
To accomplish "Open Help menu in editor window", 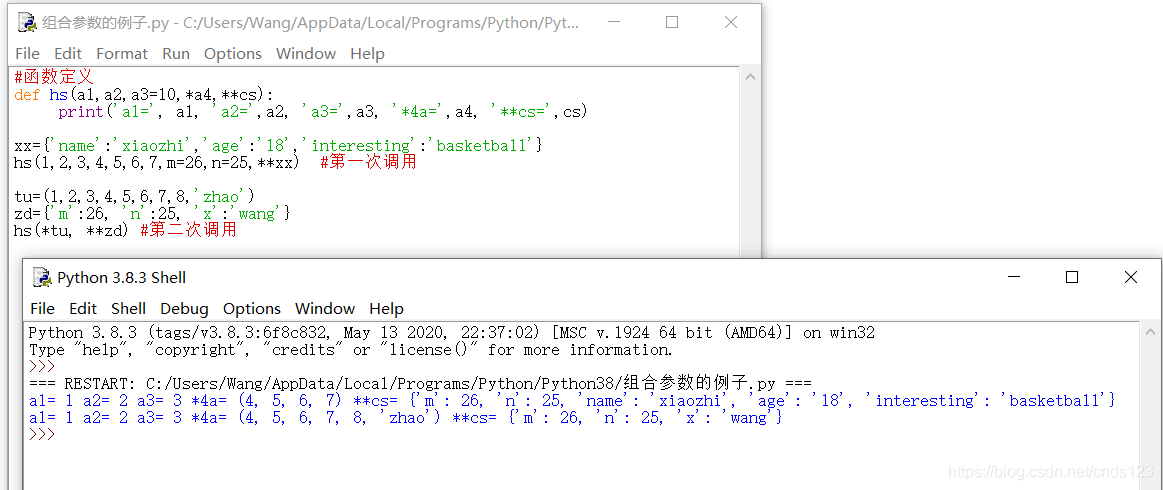I will coord(367,53).
